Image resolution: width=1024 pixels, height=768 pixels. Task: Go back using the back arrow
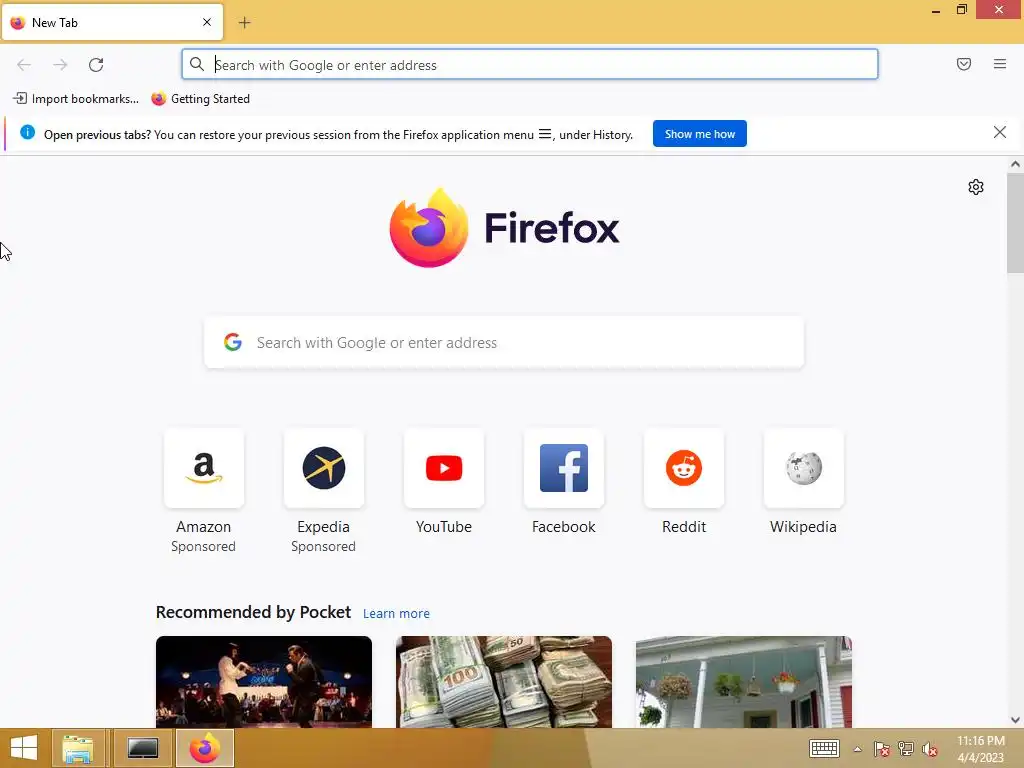[24, 65]
